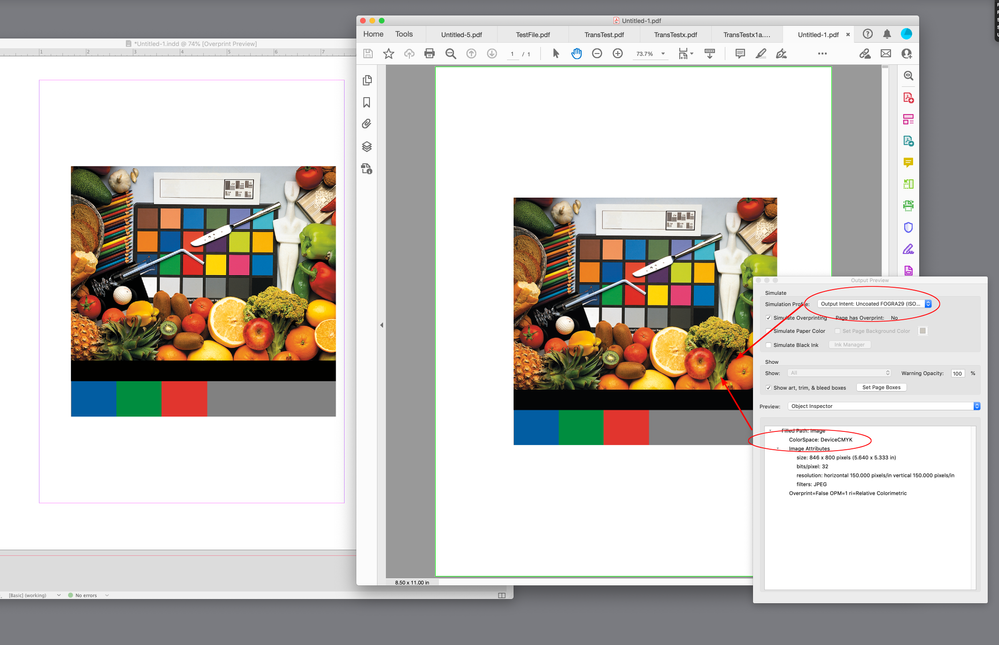Open the yellow Comment tool in right pane
Image resolution: width=999 pixels, height=645 pixels.
909,163
